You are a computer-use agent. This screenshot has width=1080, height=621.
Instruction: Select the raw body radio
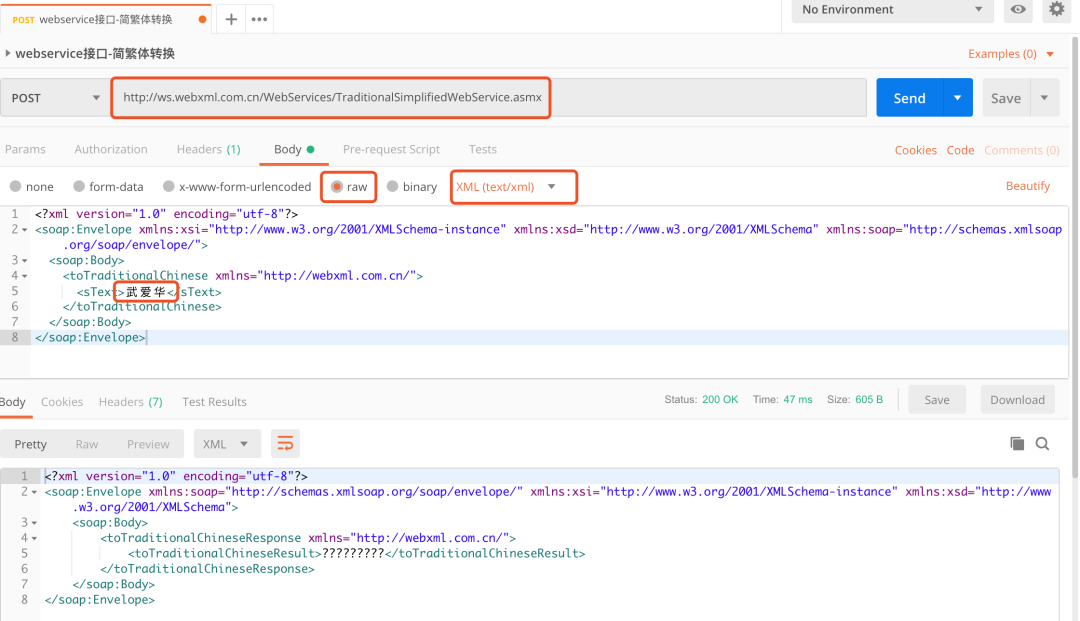[x=337, y=187]
